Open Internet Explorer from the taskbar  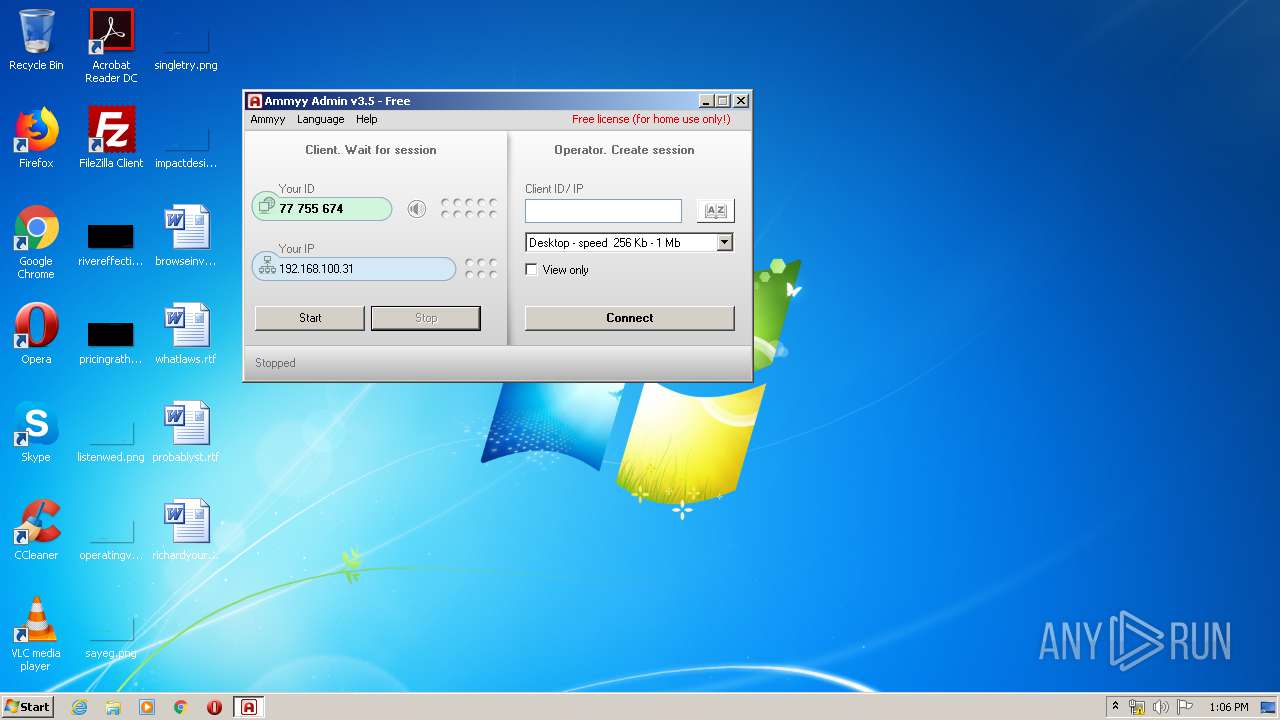(80, 707)
